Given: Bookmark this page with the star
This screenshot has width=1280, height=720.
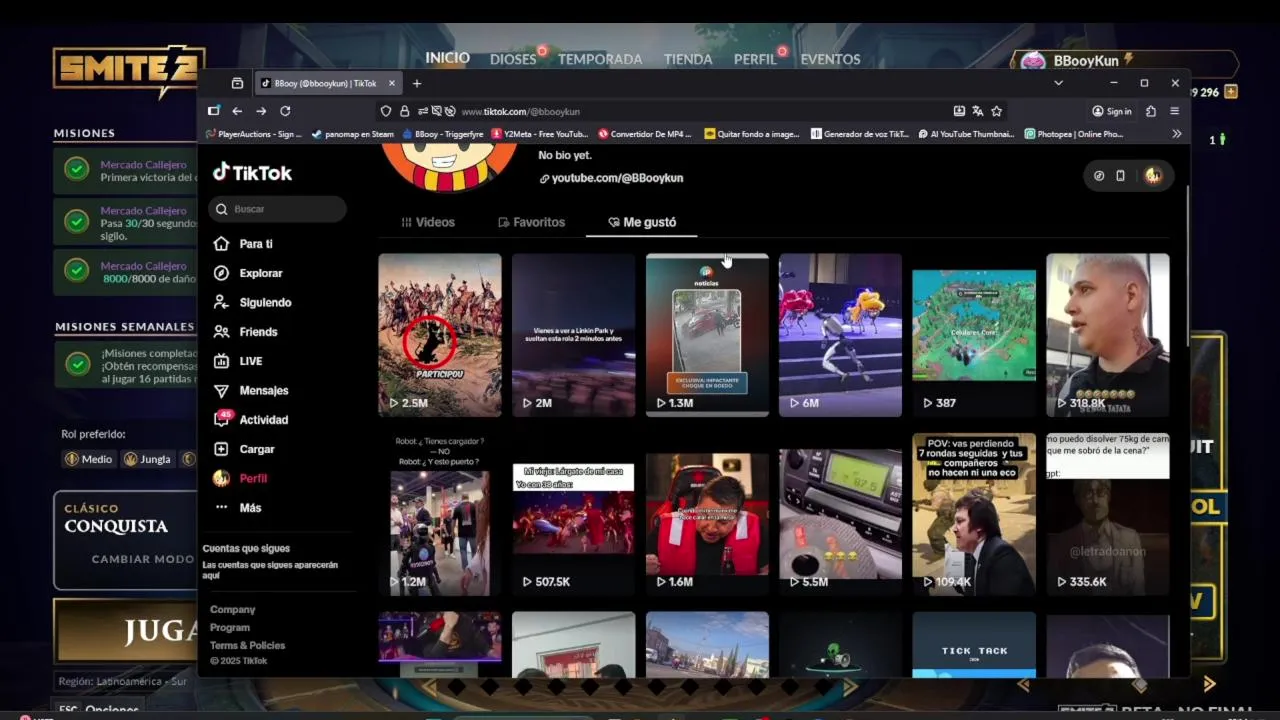Looking at the screenshot, I should point(996,111).
